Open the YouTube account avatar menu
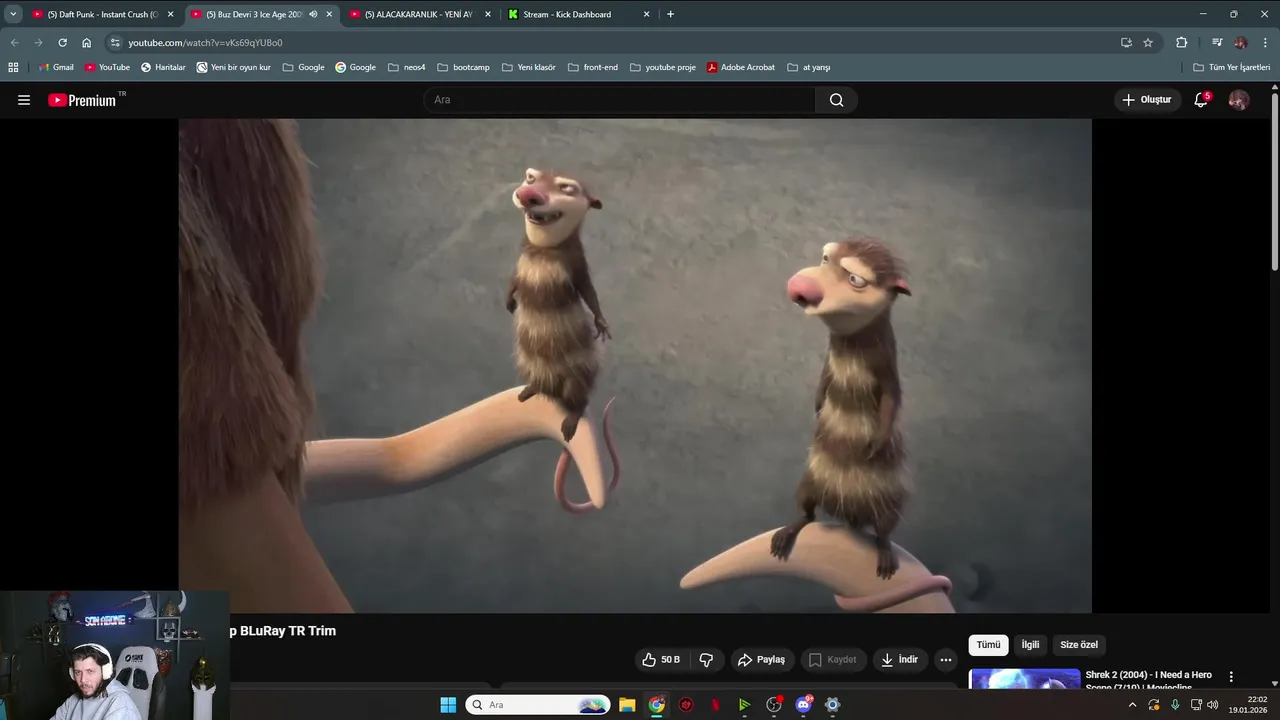The width and height of the screenshot is (1280, 720). [x=1238, y=100]
